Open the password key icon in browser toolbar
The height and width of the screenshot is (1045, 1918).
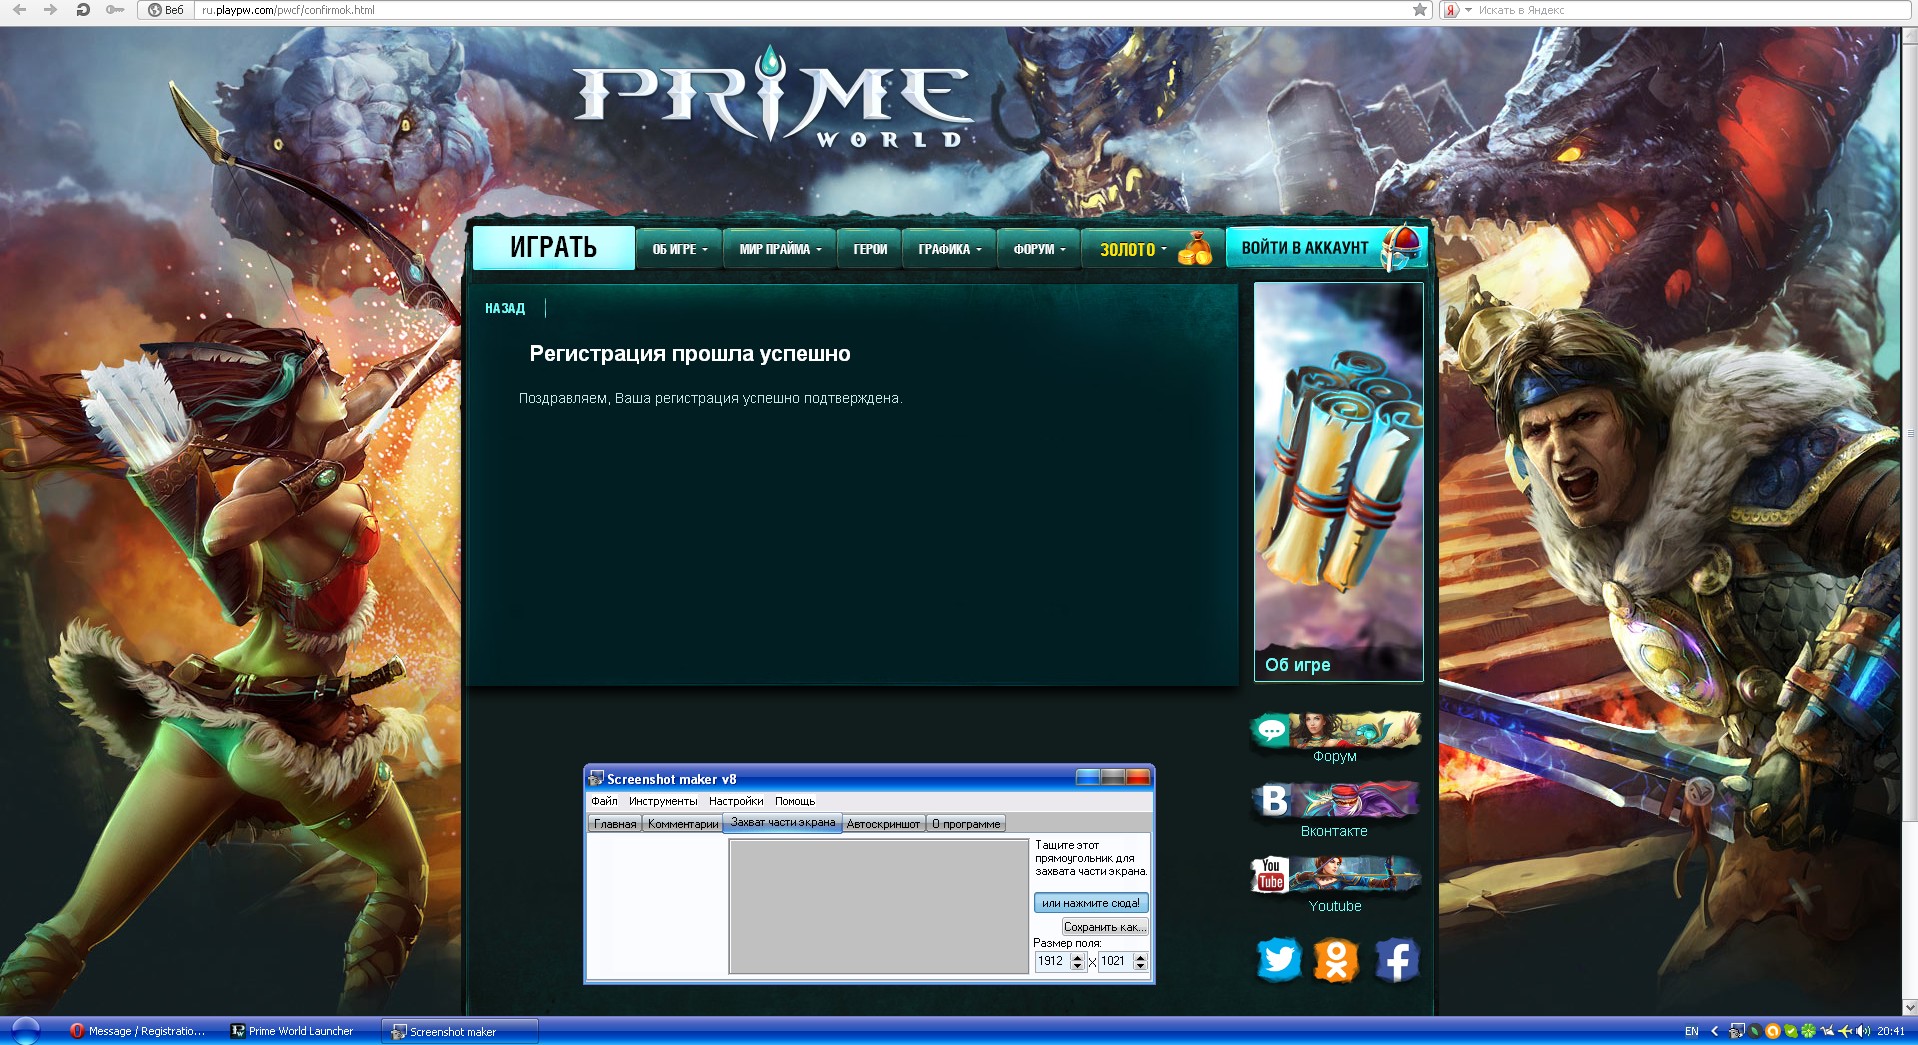pos(115,10)
